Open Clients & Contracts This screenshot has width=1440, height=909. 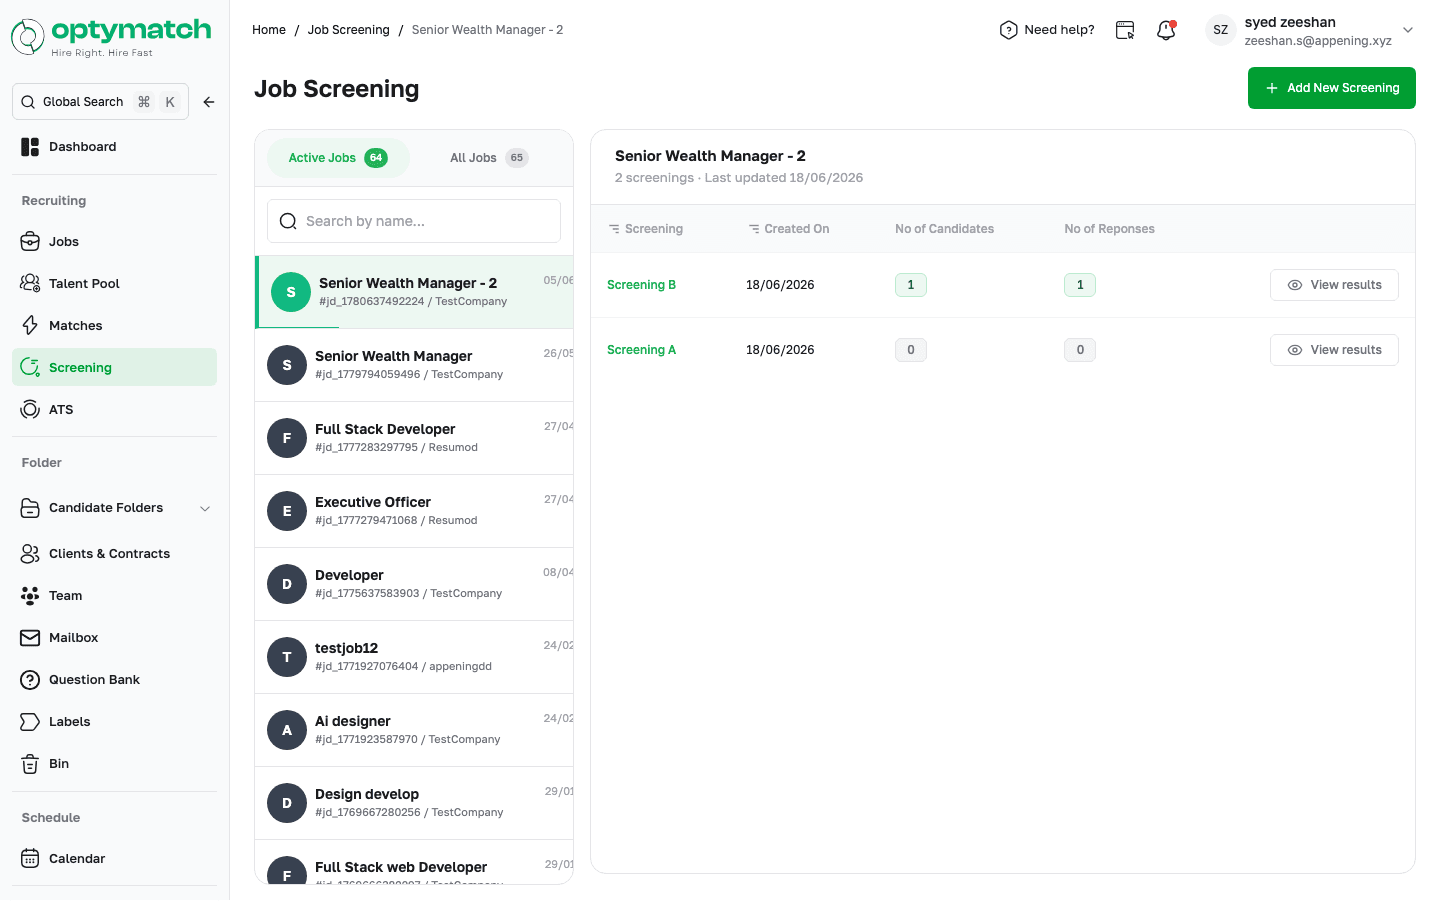coord(114,554)
